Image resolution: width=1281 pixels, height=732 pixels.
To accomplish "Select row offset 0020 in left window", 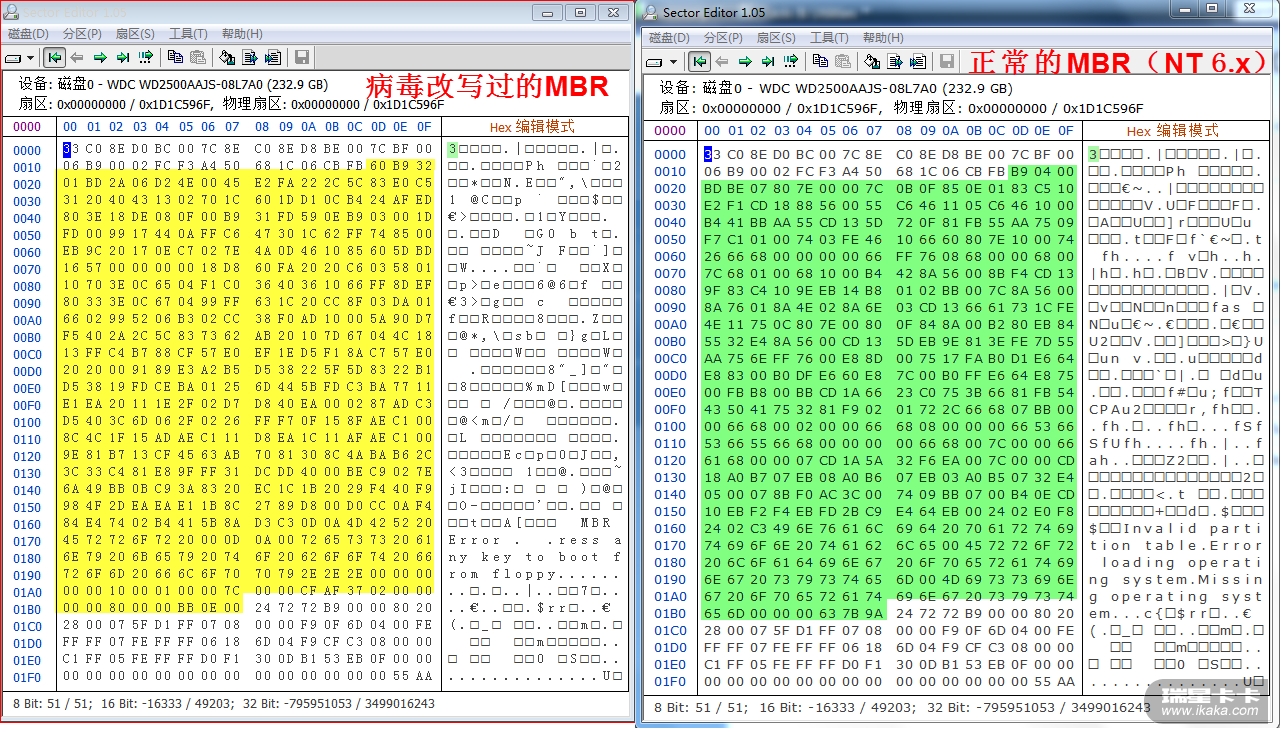I will pos(27,184).
